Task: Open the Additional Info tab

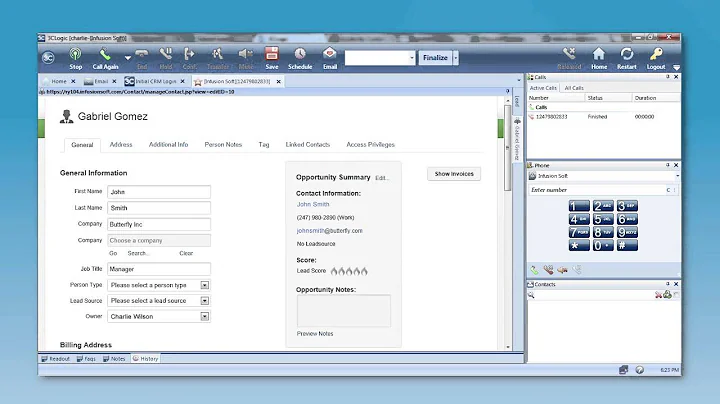Action: [x=169, y=145]
